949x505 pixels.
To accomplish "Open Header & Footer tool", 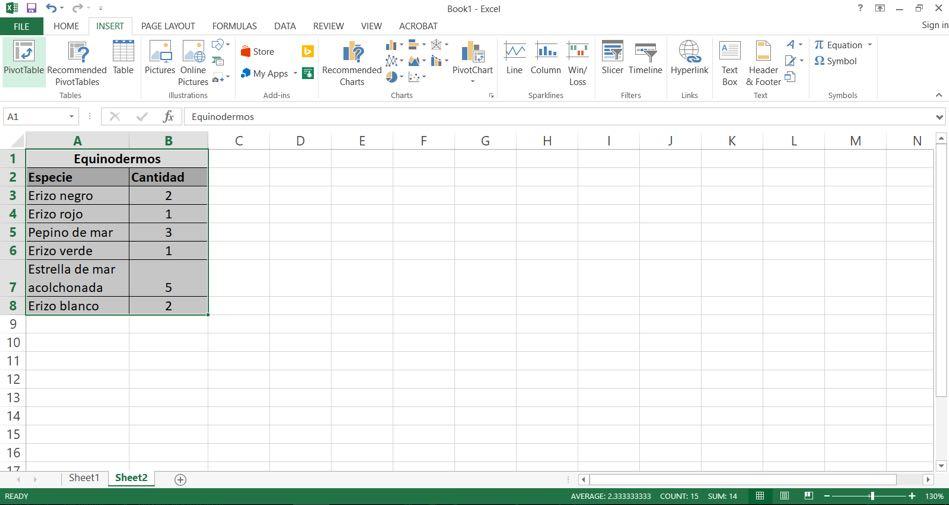I will (x=763, y=63).
